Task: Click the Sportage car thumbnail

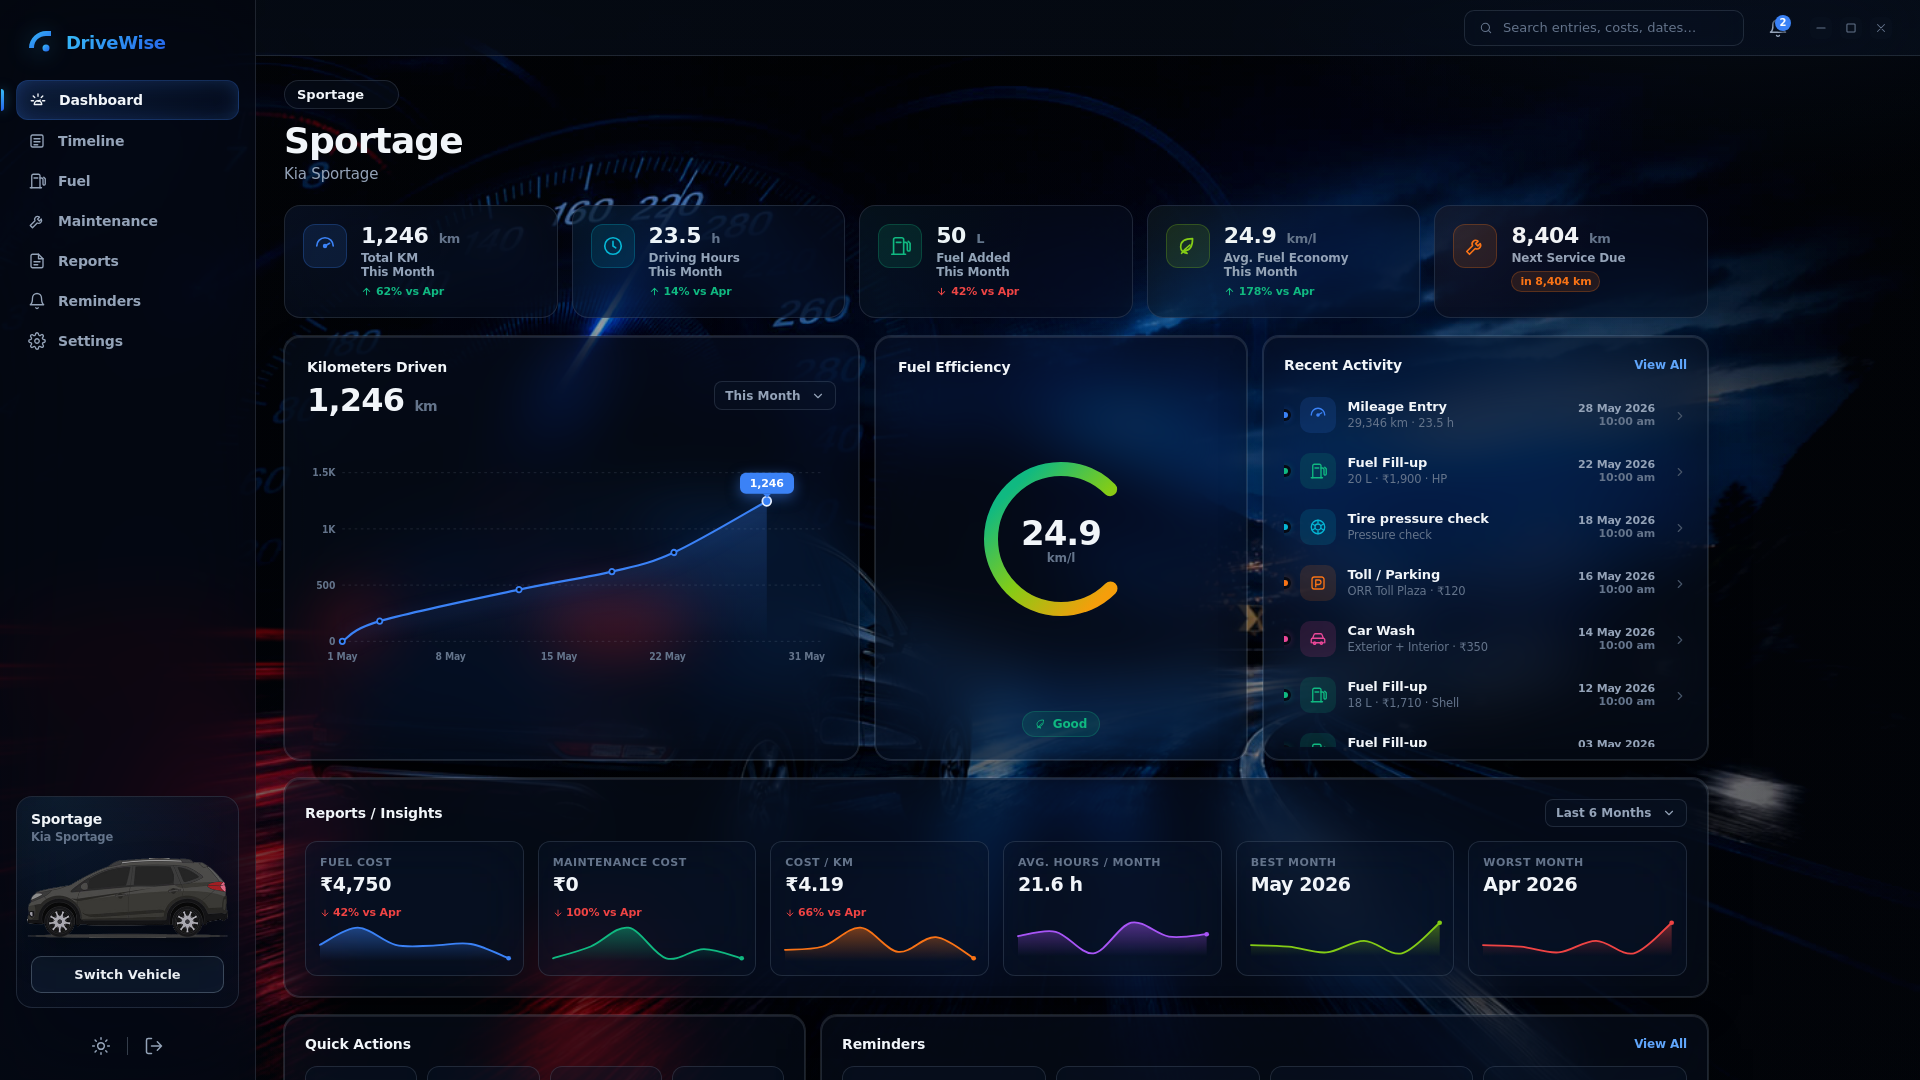Action: click(x=127, y=896)
